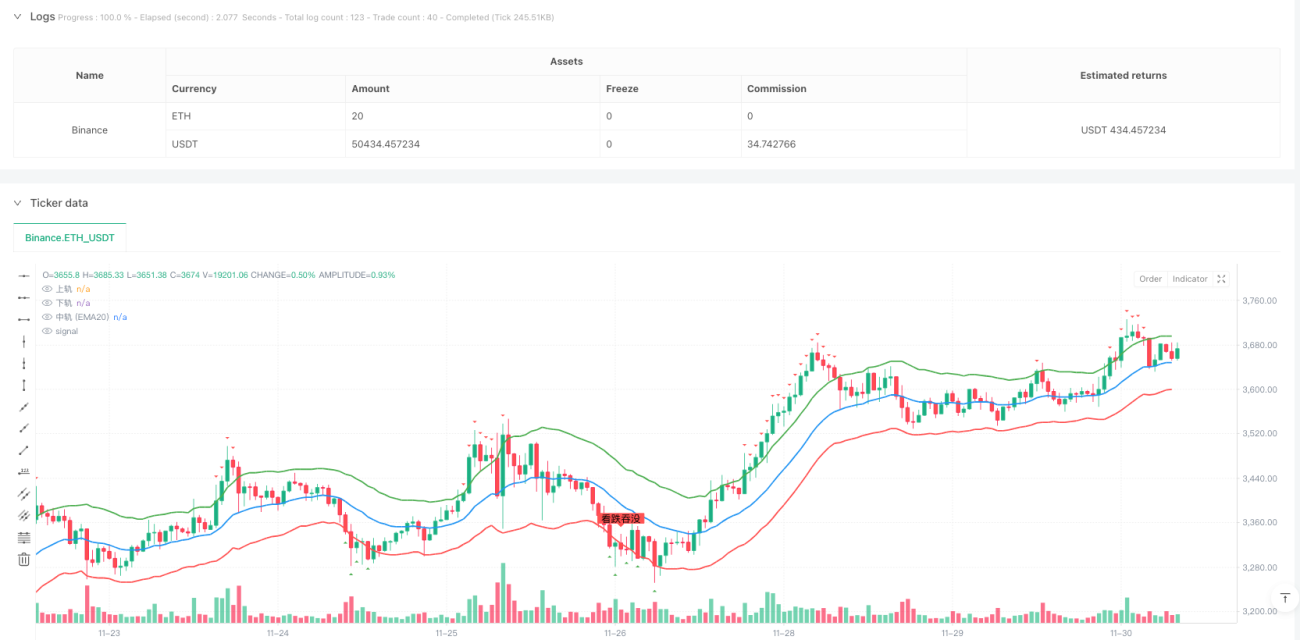The height and width of the screenshot is (640, 1300).
Task: Select the parallel lines drawing tool
Action: 24,494
